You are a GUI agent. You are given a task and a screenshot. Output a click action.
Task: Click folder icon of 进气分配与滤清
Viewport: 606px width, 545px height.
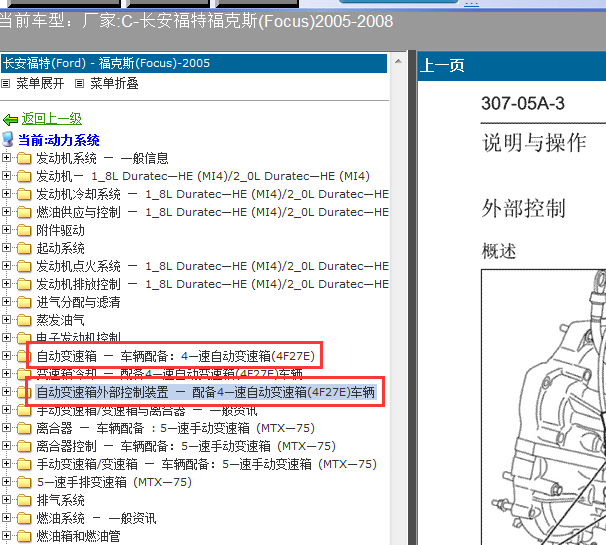[x=24, y=303]
